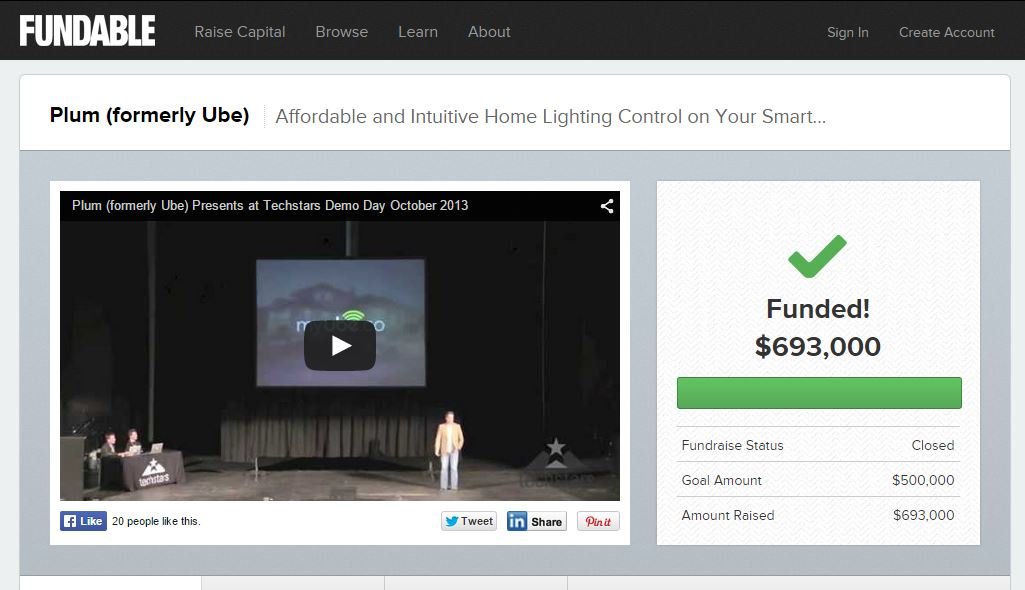Open the Browse menu item
Screen dimensions: 1025x590
(341, 32)
